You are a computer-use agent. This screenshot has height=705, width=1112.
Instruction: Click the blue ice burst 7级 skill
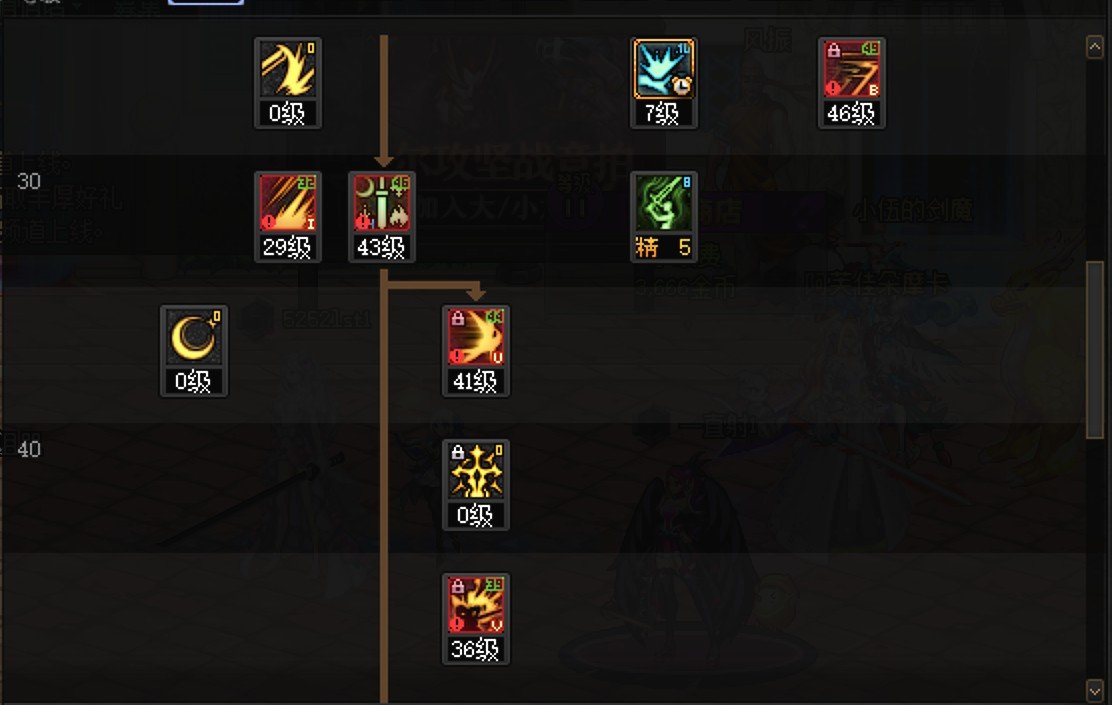[x=664, y=83]
